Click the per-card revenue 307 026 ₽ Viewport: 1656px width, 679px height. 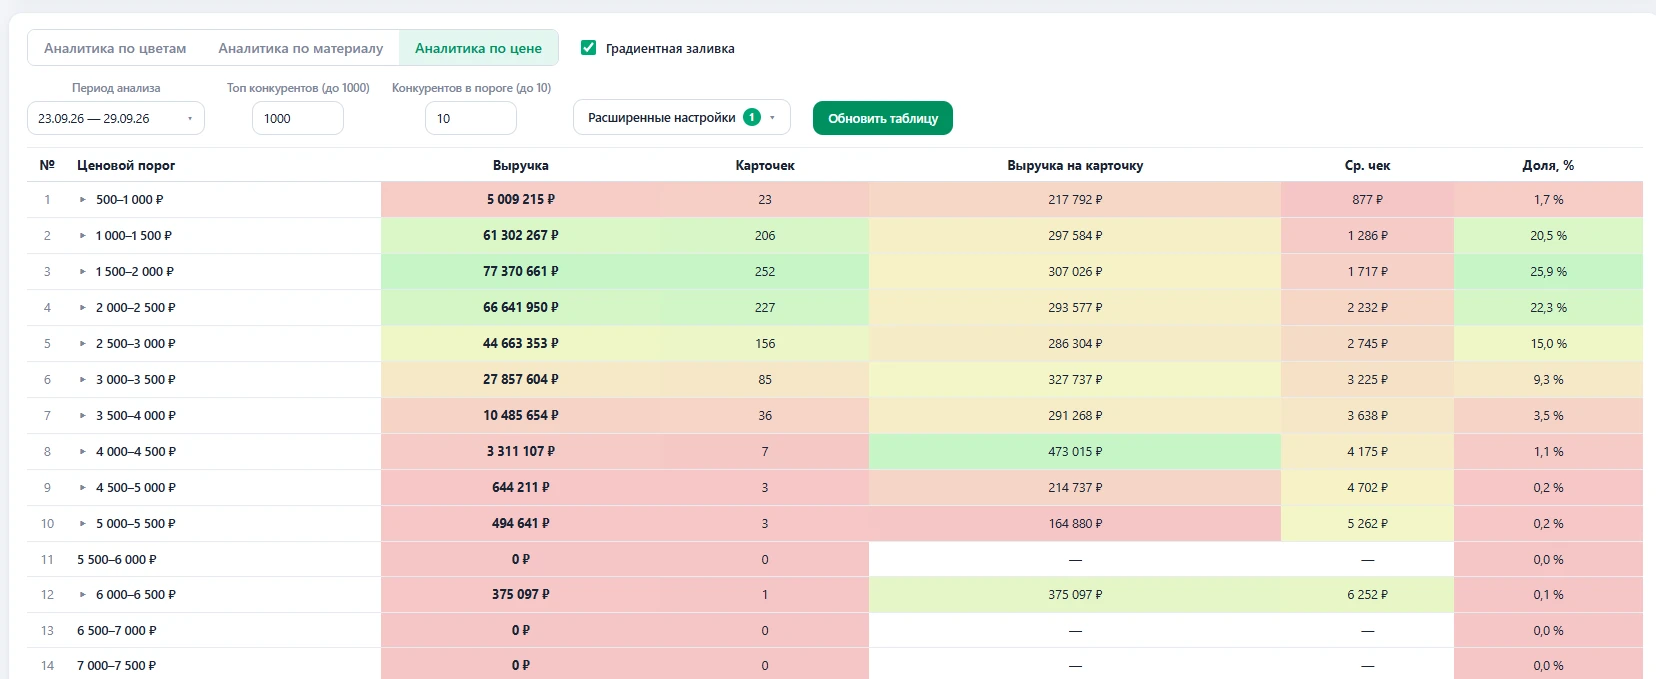click(x=1075, y=272)
